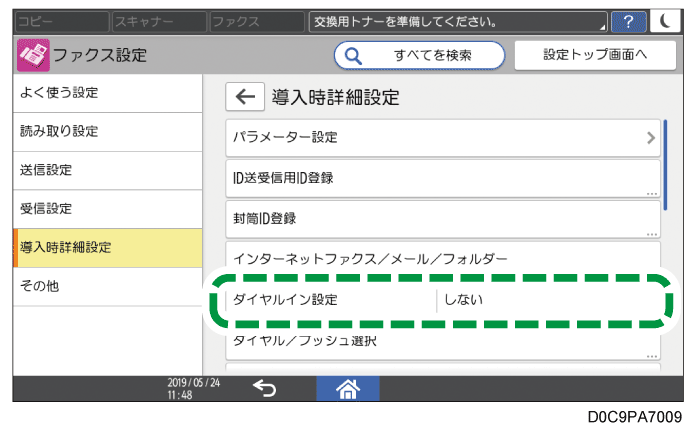691x427 pixels.
Task: Select よく使う設定 in the sidebar
Action: 100,93
